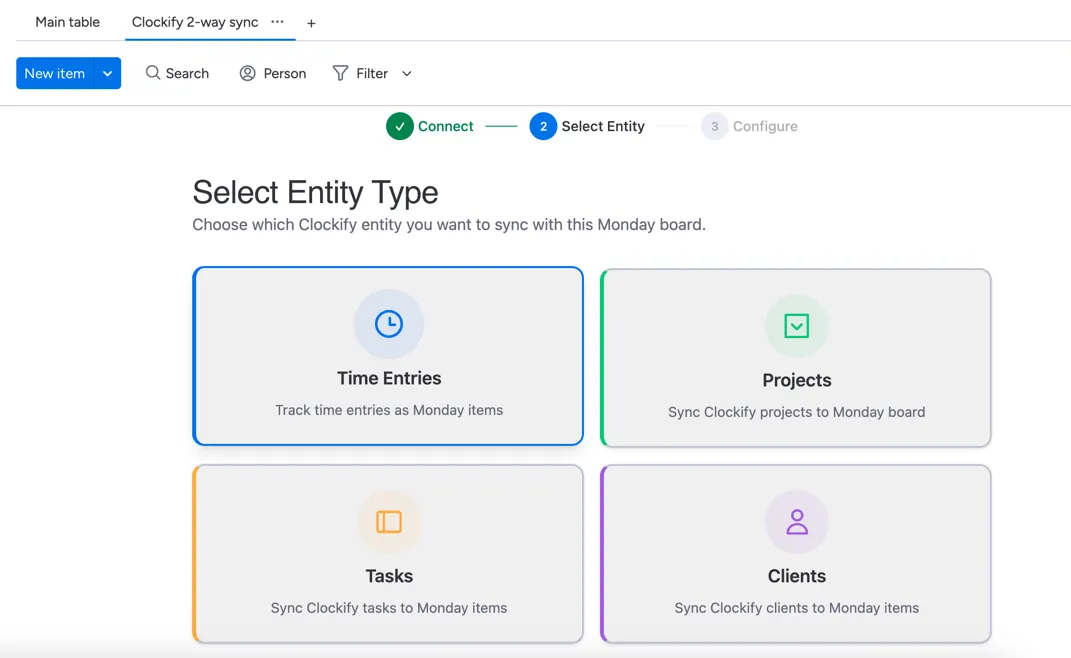Screen dimensions: 1071x658
Task: Click the funnel Filter icon
Action: (x=341, y=73)
